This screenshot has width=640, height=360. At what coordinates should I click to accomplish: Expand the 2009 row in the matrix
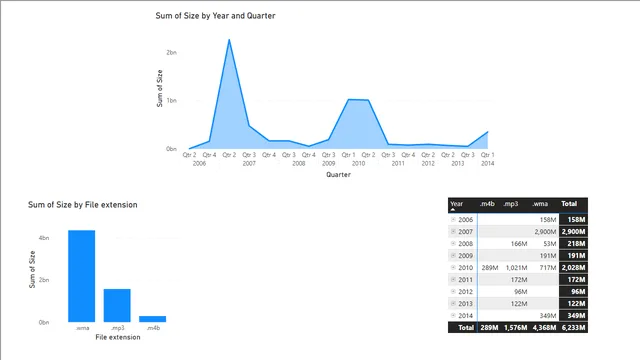[453, 256]
